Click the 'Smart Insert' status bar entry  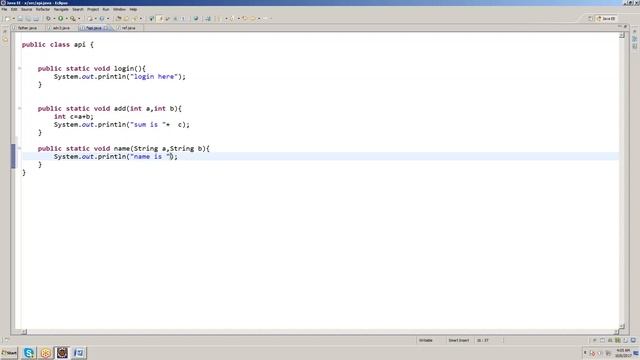point(459,340)
